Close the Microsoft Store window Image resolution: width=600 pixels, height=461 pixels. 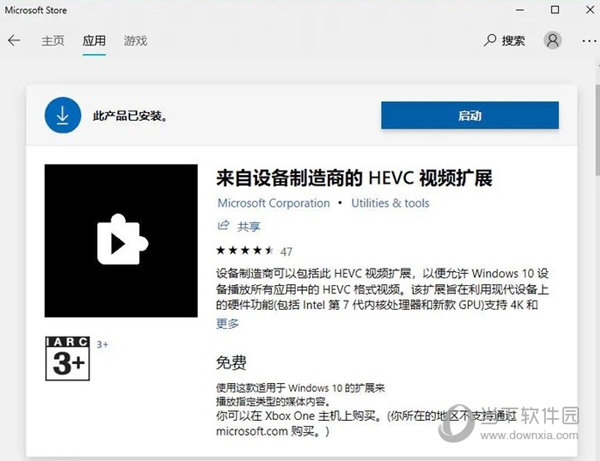(590, 10)
